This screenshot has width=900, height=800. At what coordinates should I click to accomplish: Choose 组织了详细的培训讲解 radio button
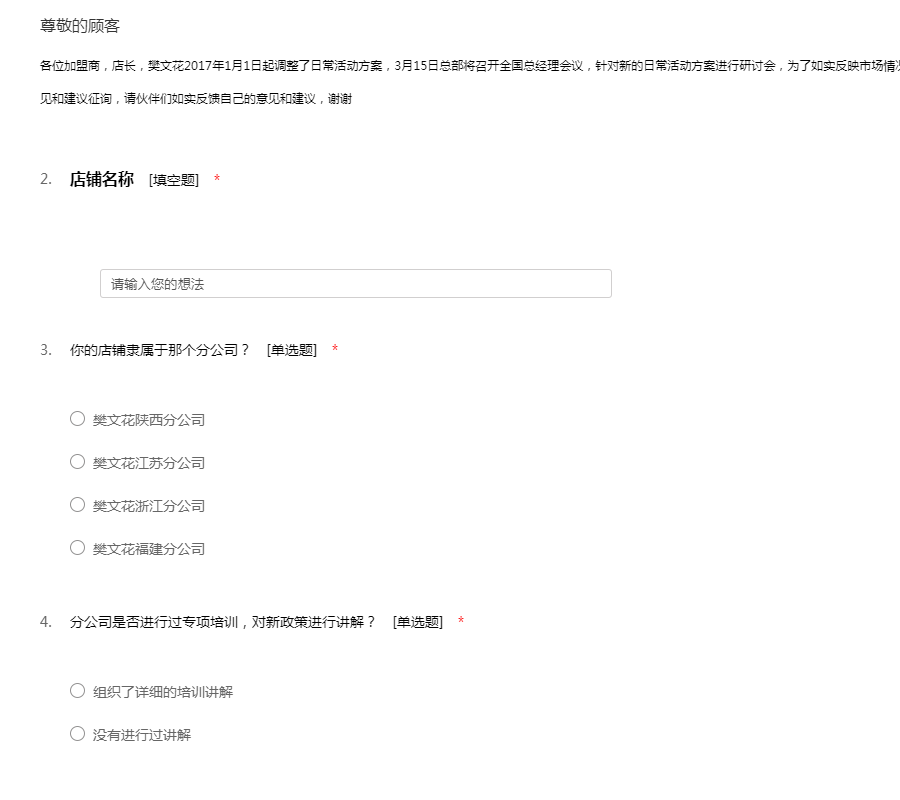[77, 691]
